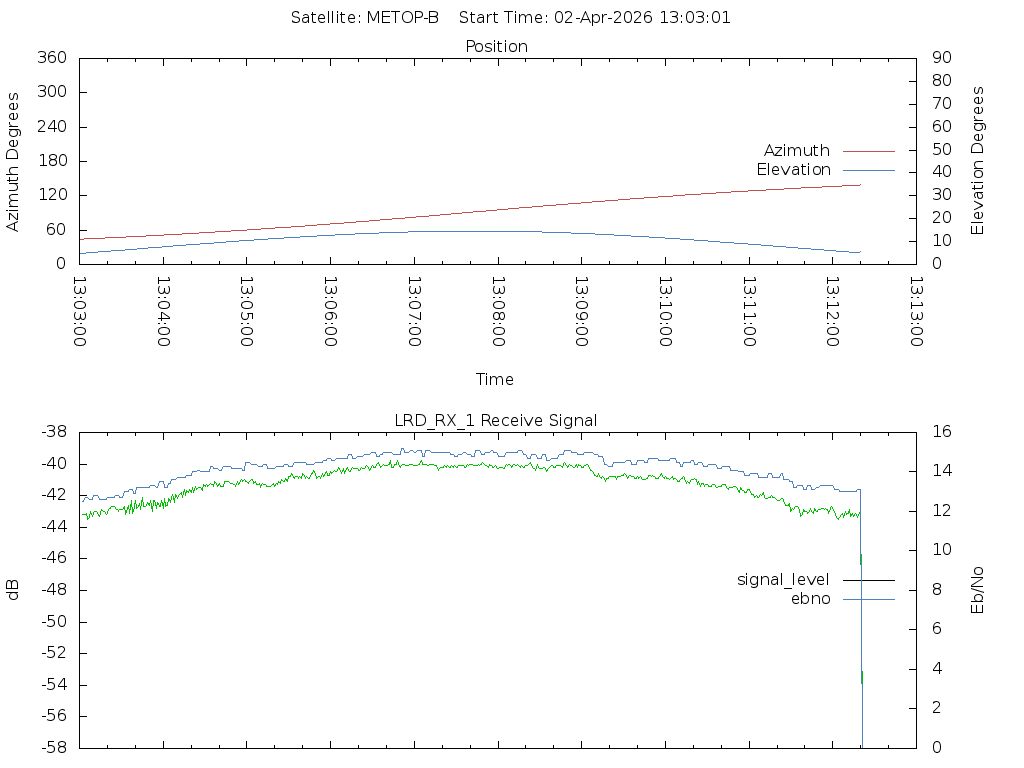
Task: Select the Elevation legend label
Action: (x=793, y=170)
